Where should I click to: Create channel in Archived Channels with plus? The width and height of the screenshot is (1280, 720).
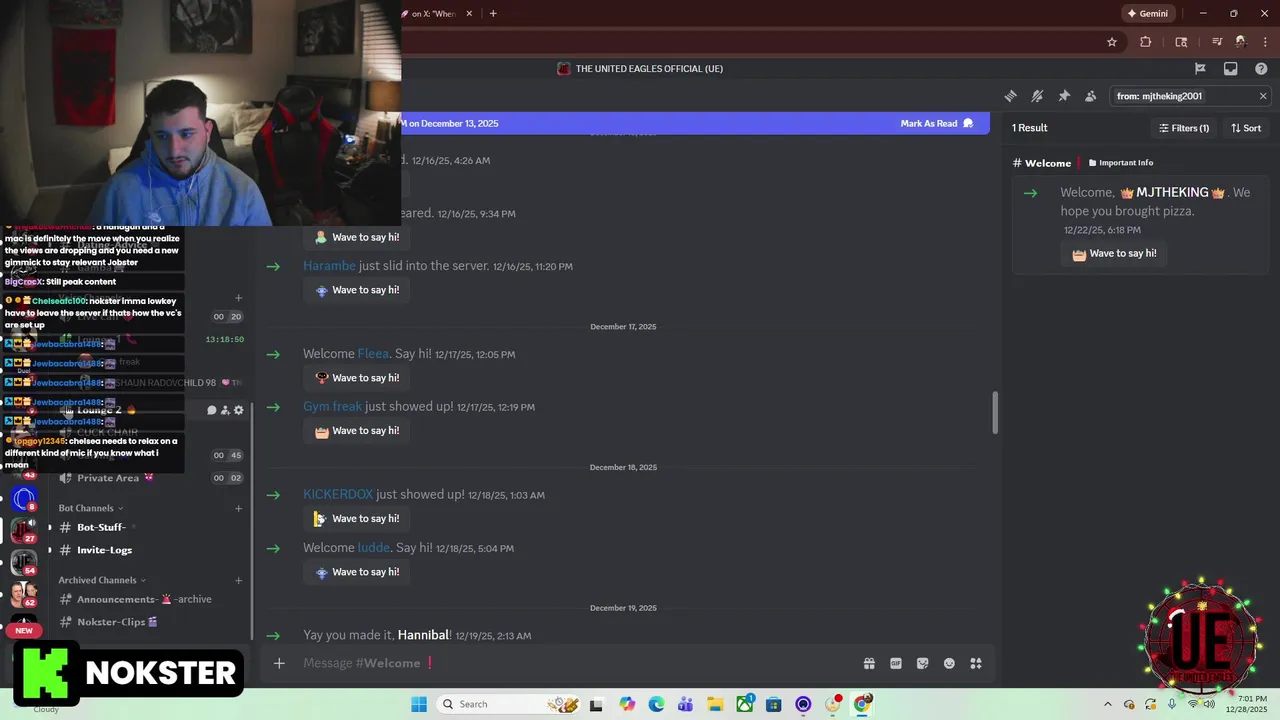pyautogui.click(x=238, y=580)
